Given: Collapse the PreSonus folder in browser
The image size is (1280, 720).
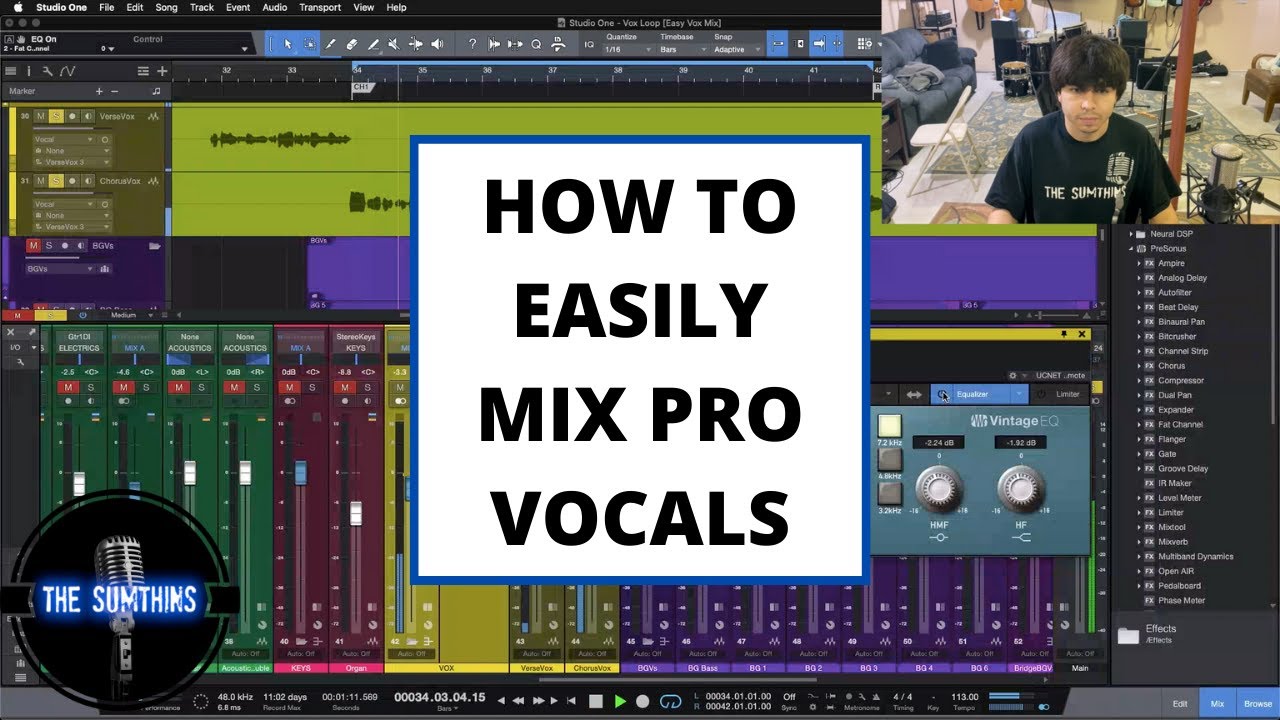Looking at the screenshot, I should pos(1130,248).
